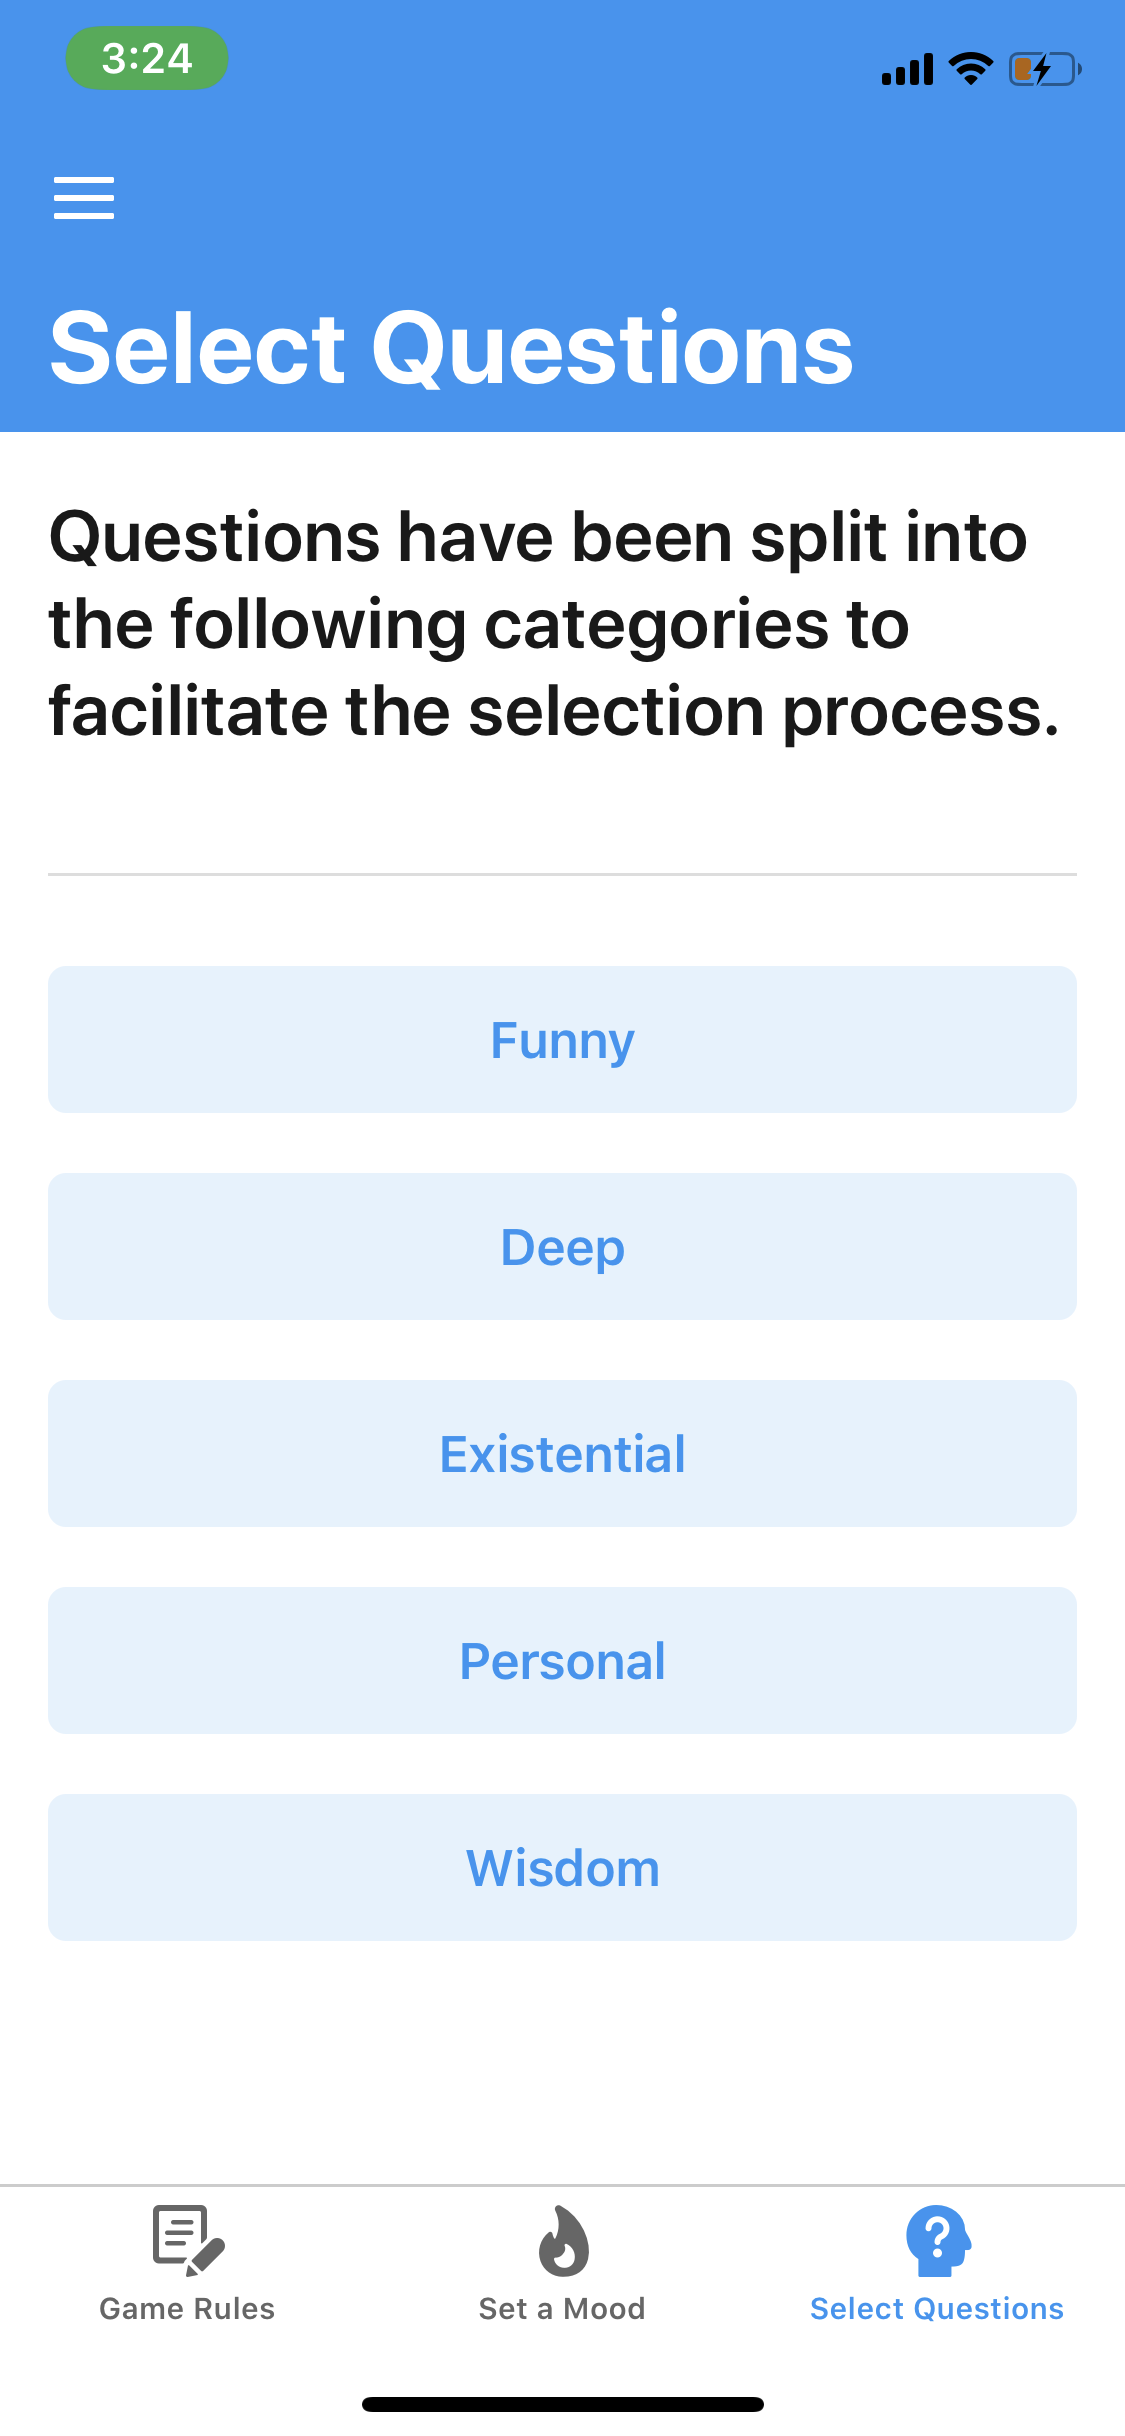Tap the home indicator bar
The width and height of the screenshot is (1125, 2436).
562,2404
